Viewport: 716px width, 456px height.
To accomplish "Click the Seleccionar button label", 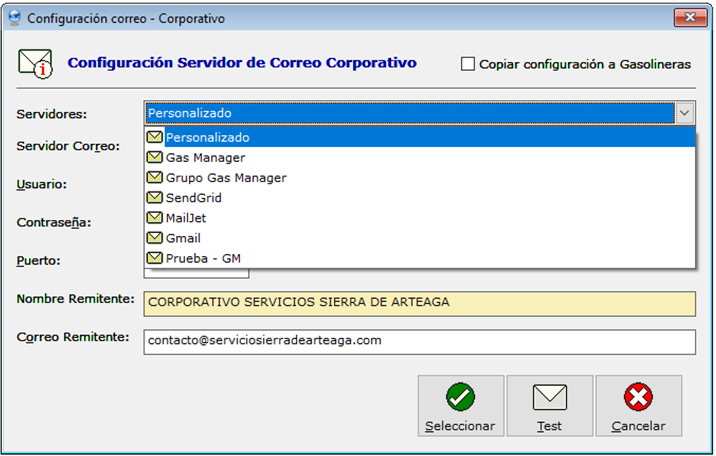I will (x=460, y=426).
